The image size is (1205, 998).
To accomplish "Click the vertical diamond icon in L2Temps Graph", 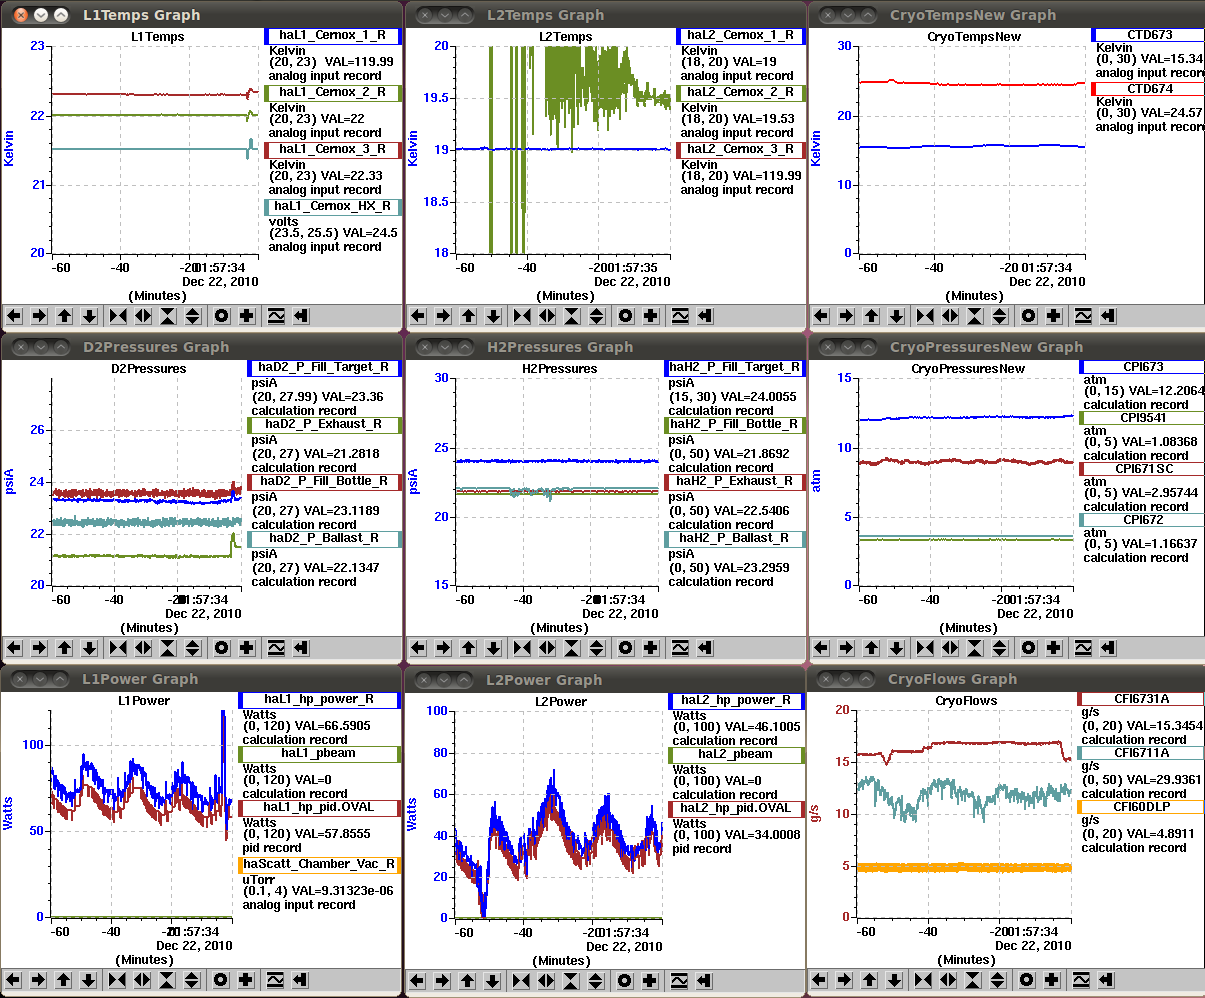I will pyautogui.click(x=597, y=315).
